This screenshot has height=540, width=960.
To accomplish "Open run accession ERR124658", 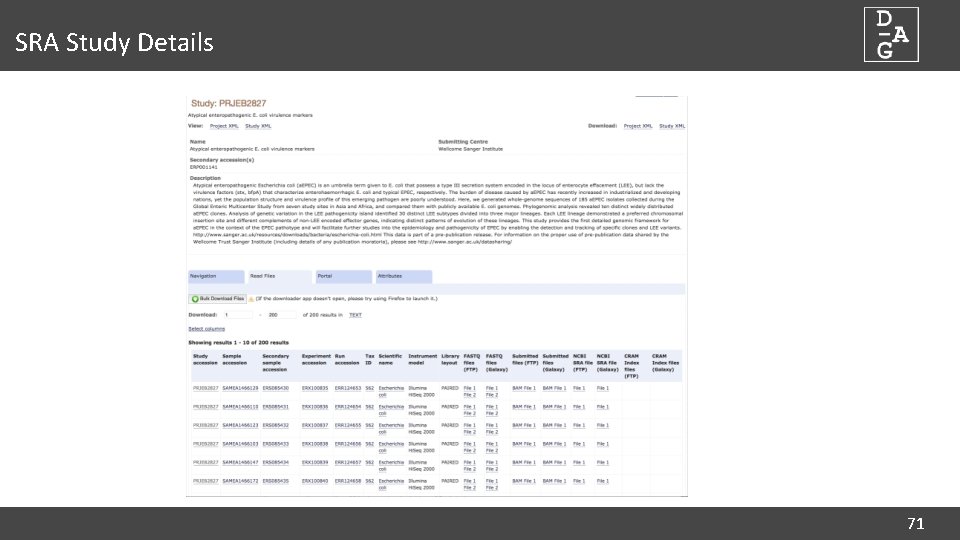I will 348,481.
